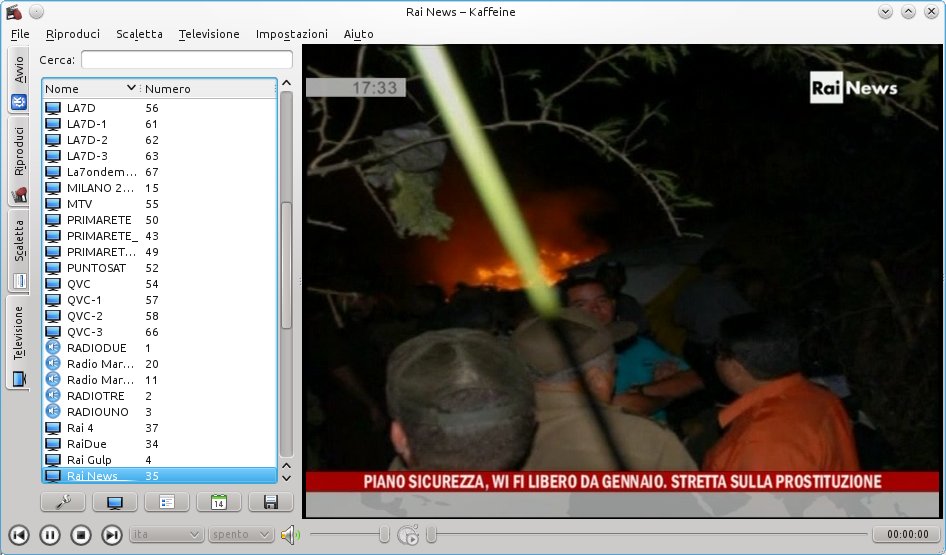Select the LA7D-3 channel
946x555 pixels.
(159, 156)
